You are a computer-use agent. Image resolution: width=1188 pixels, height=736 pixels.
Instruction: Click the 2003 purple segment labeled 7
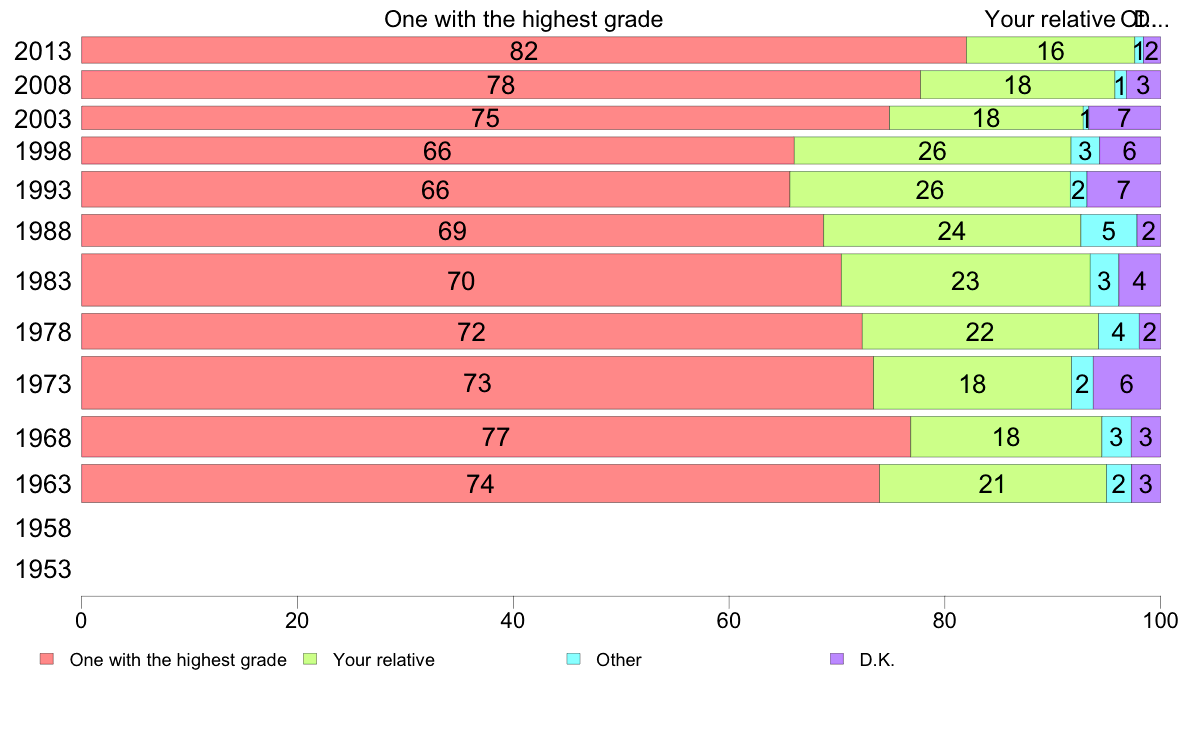(1124, 118)
